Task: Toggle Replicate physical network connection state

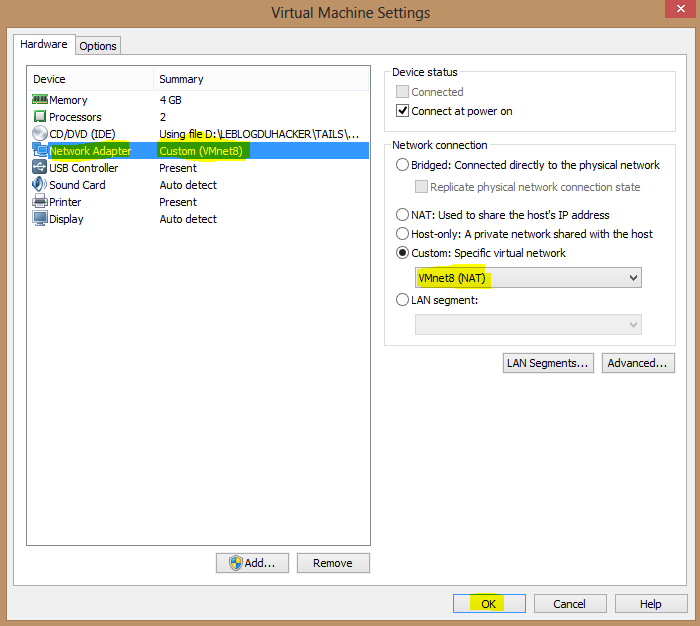Action: (421, 187)
